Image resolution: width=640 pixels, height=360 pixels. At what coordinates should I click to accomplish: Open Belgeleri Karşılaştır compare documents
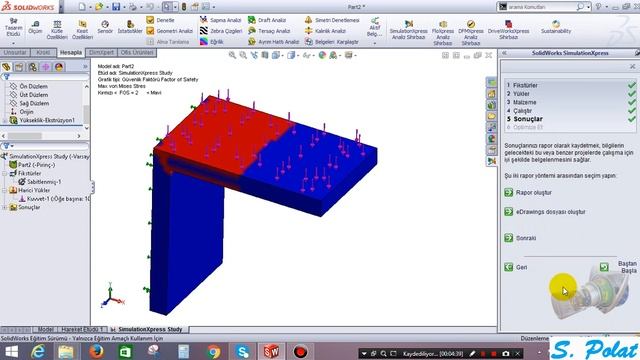coord(332,42)
